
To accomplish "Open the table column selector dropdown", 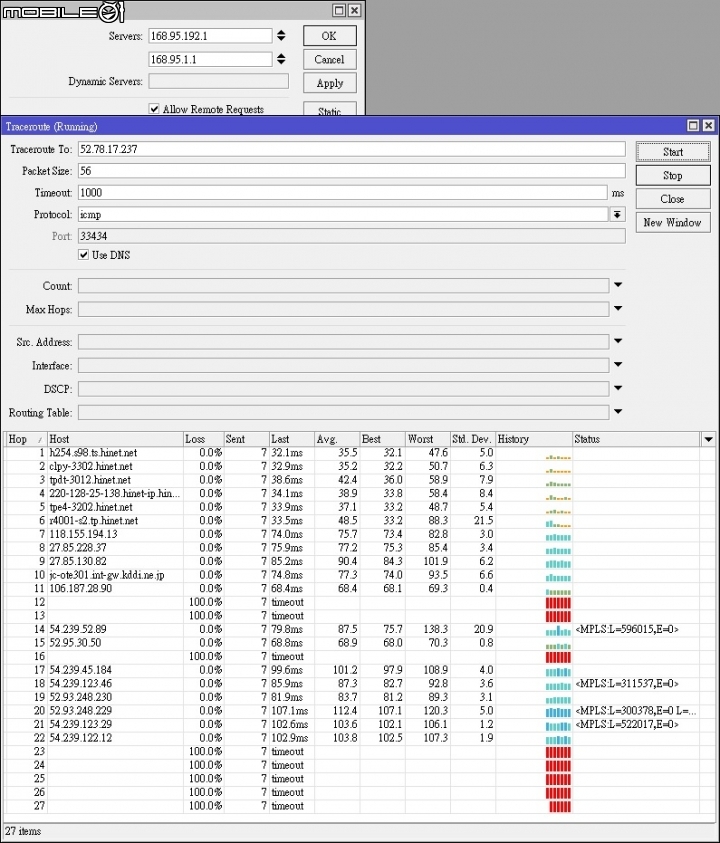I will coord(708,439).
